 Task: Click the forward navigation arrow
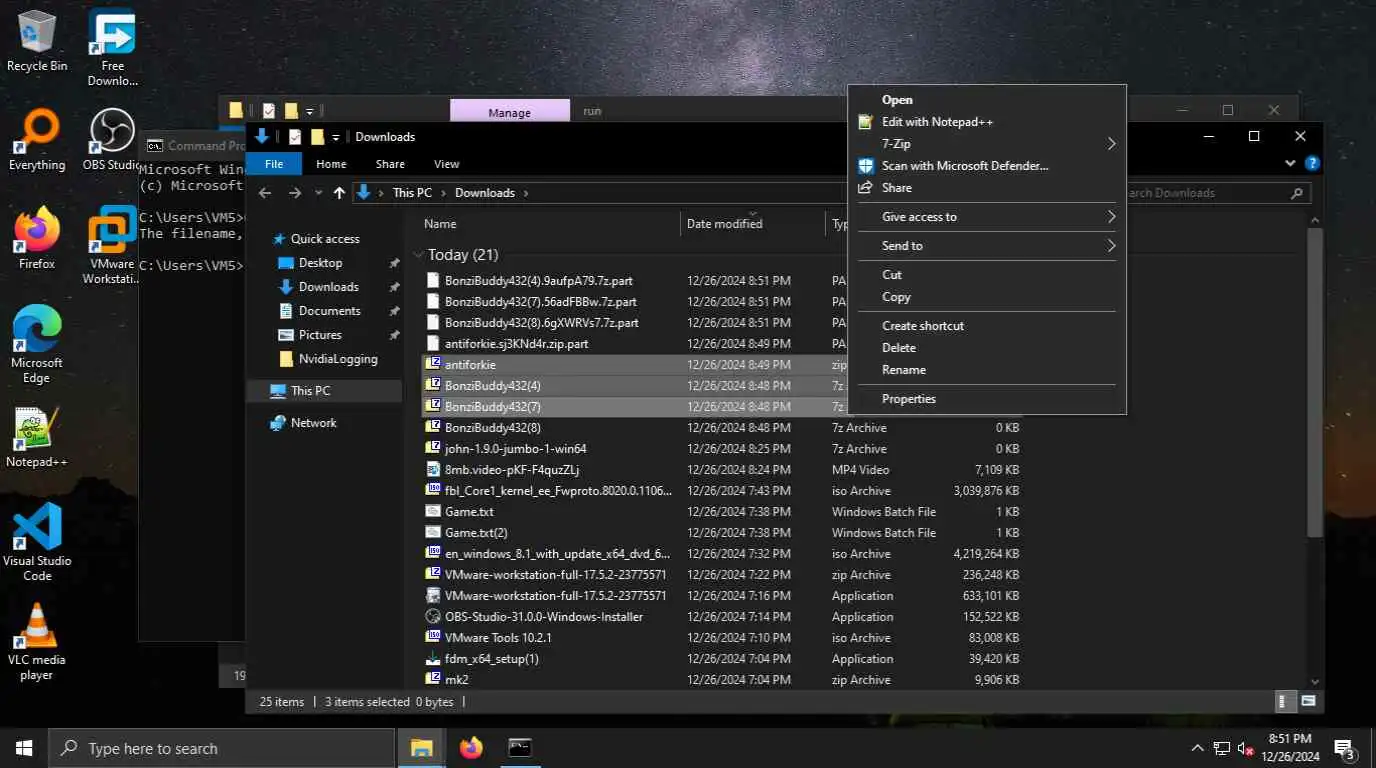coord(294,193)
